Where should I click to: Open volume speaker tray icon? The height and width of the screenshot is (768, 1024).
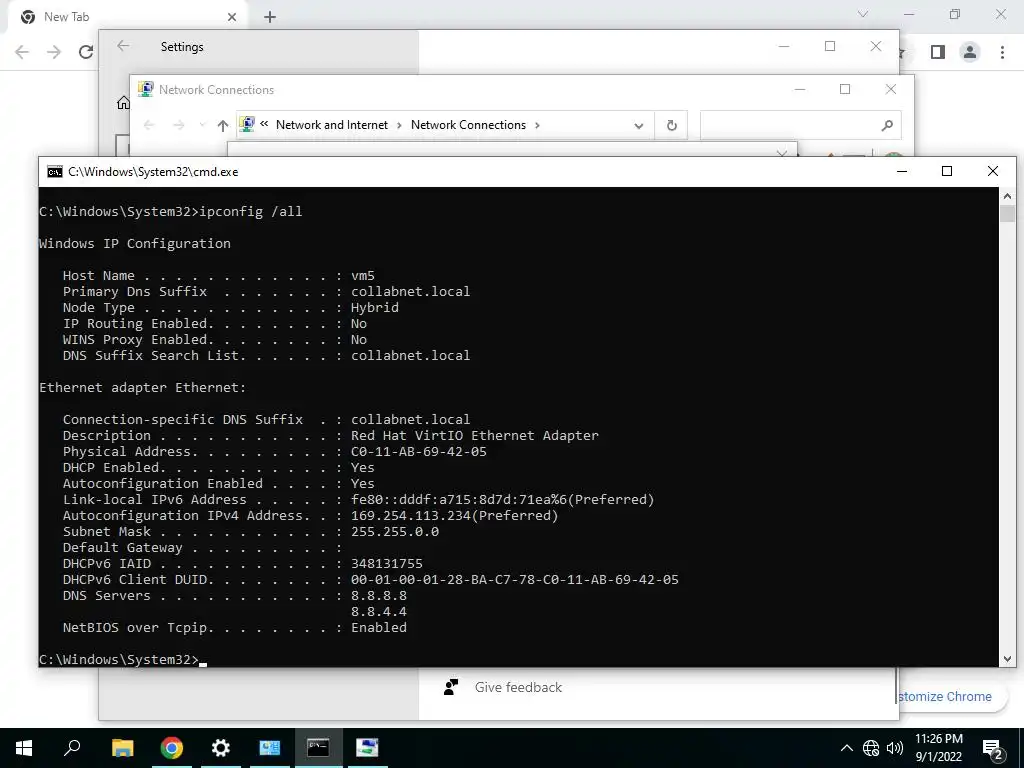[895, 748]
